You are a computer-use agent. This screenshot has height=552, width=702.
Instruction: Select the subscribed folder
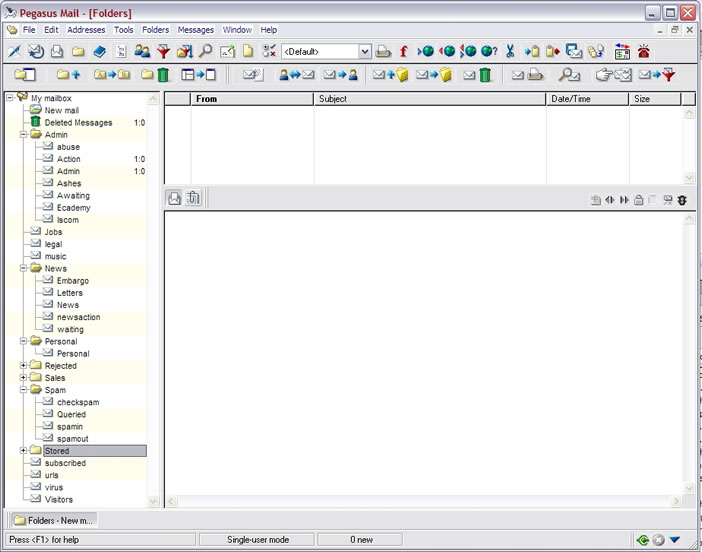click(x=65, y=463)
